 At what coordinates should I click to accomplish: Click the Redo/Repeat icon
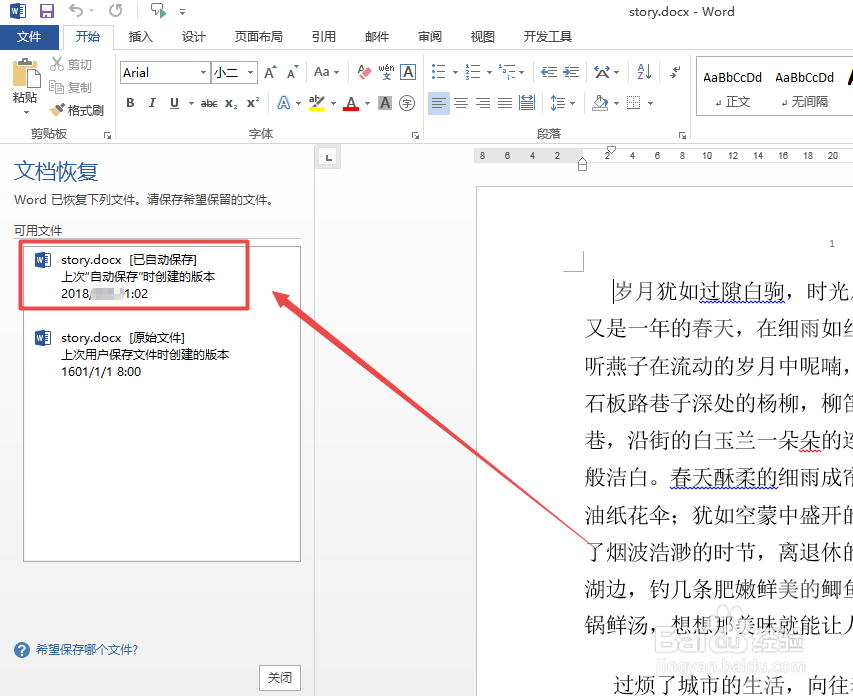pos(115,11)
